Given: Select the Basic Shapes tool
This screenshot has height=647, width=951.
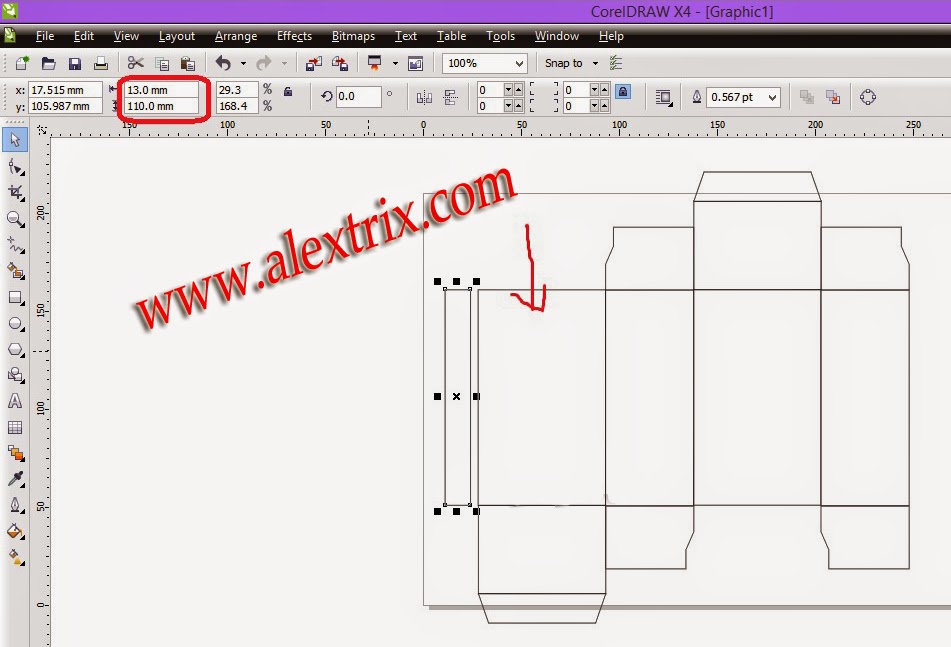Looking at the screenshot, I should [16, 375].
